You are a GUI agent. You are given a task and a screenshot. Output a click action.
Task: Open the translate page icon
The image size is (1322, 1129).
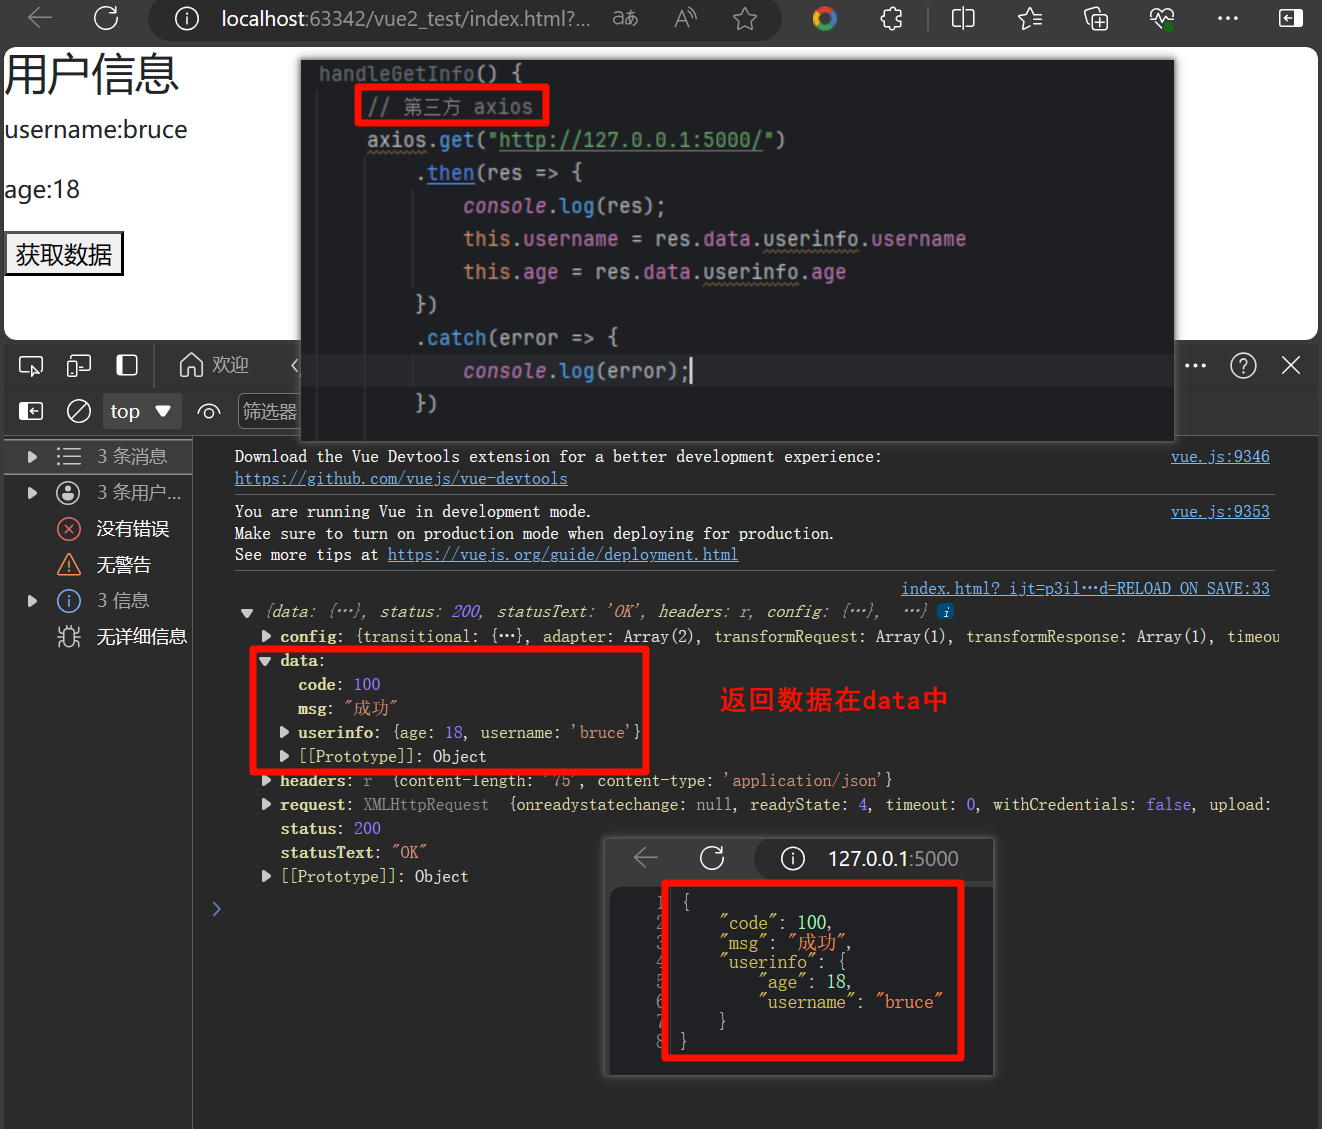pos(626,18)
